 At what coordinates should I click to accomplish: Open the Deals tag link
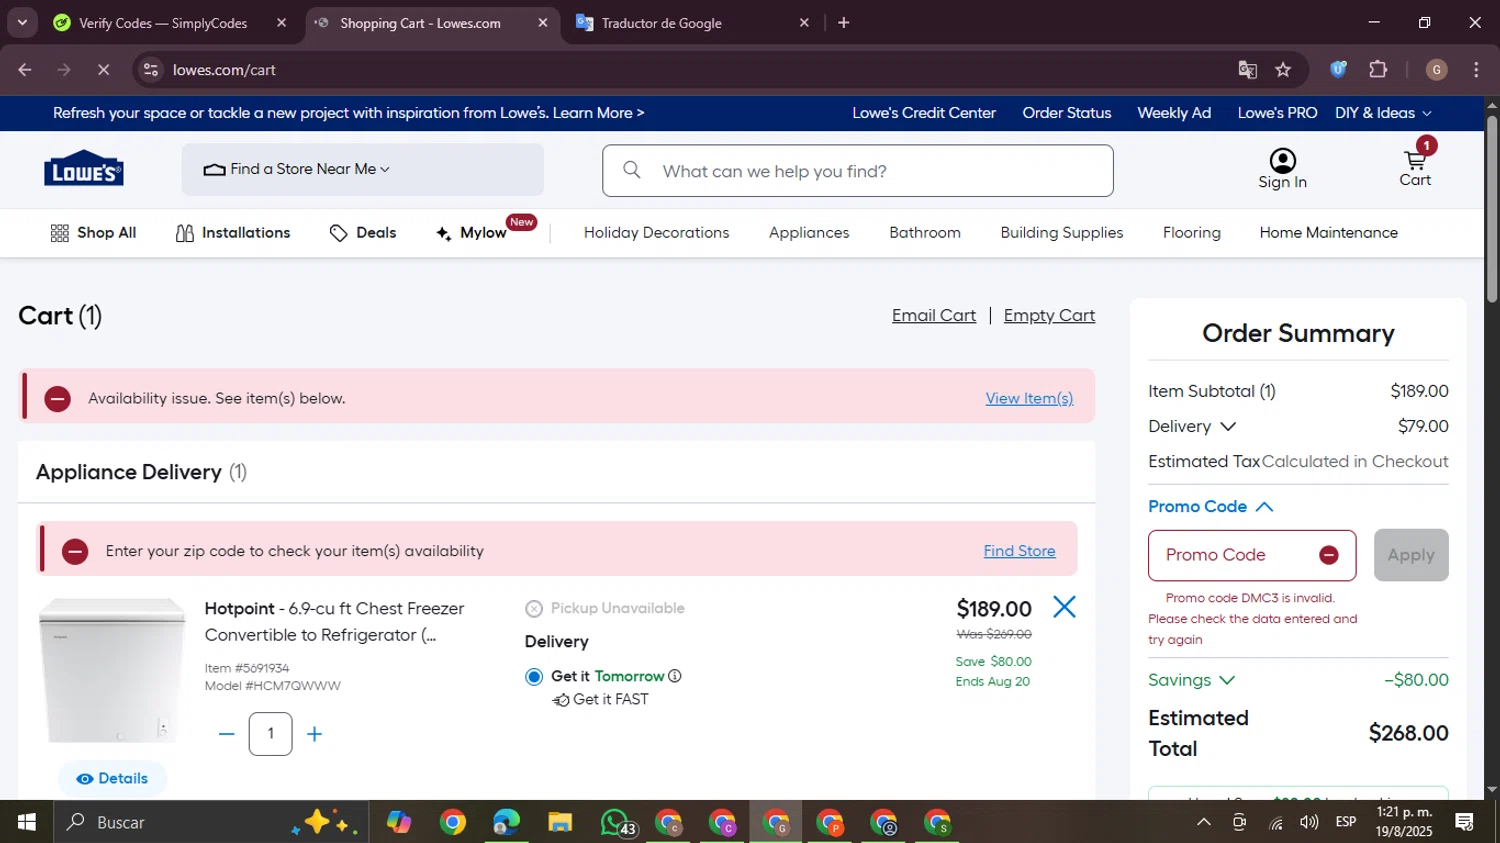pos(363,233)
